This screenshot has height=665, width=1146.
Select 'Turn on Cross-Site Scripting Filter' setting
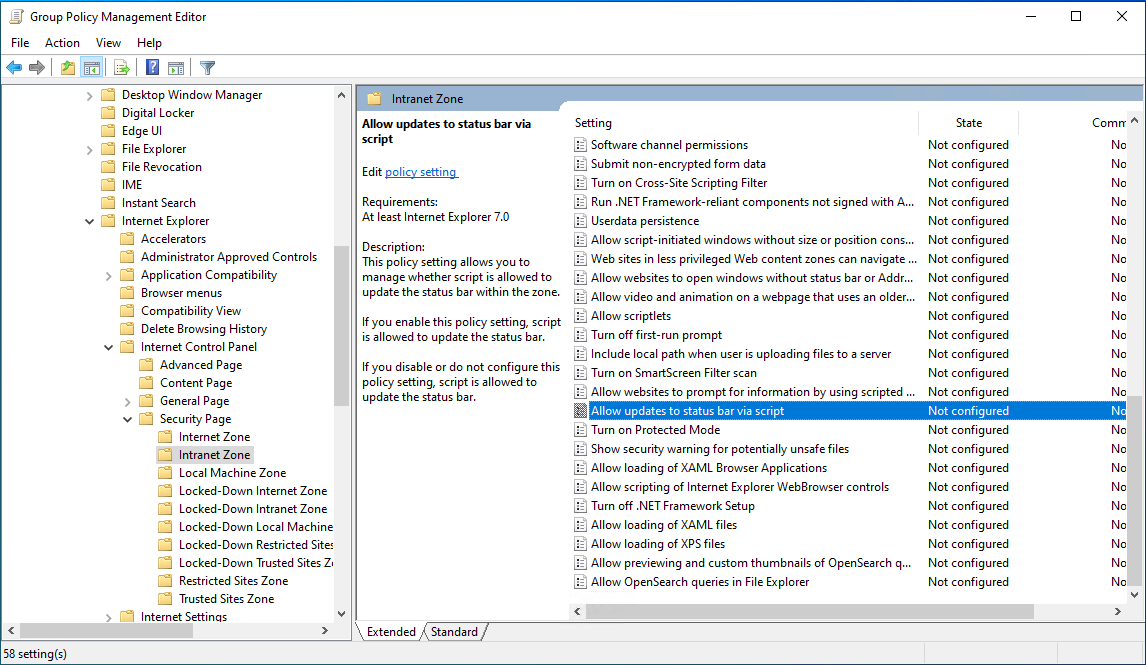point(679,183)
